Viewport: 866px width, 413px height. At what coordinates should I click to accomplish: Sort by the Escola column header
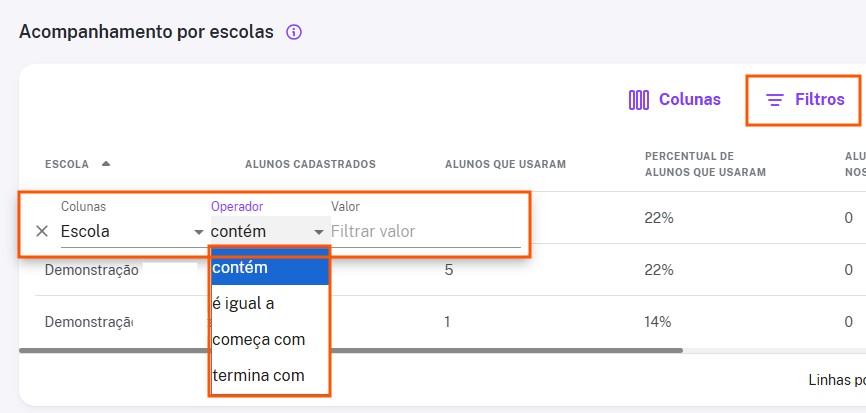67,164
